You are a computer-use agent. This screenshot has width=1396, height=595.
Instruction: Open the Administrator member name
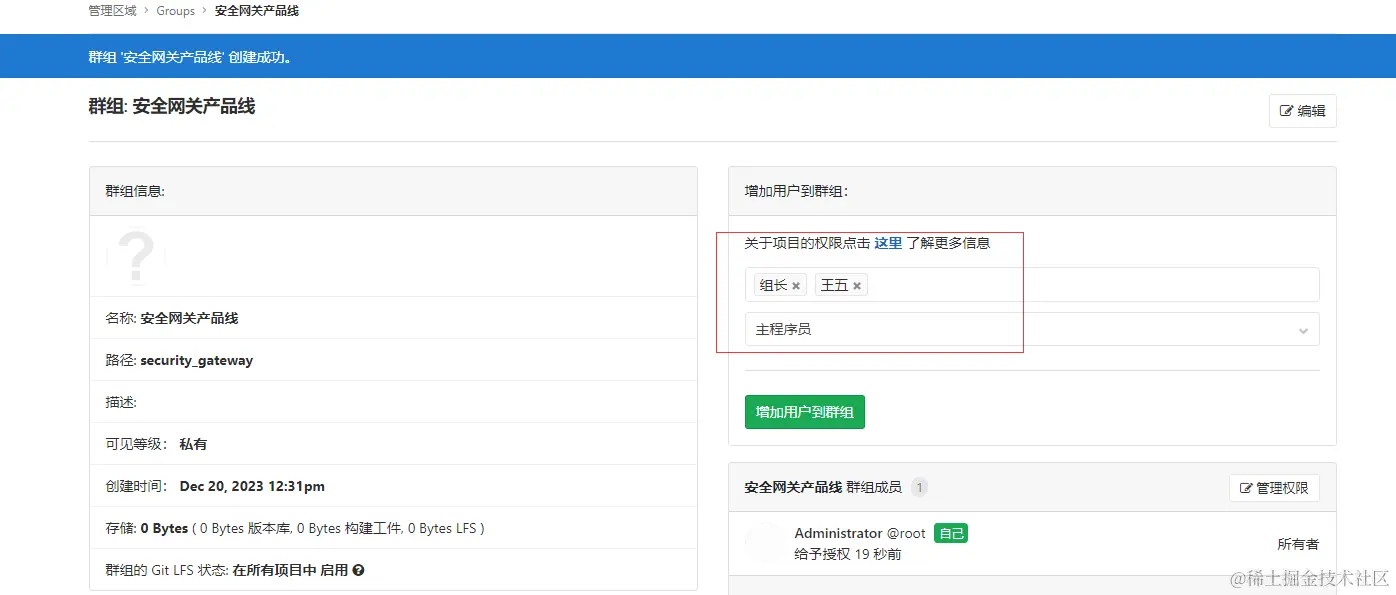tap(839, 534)
